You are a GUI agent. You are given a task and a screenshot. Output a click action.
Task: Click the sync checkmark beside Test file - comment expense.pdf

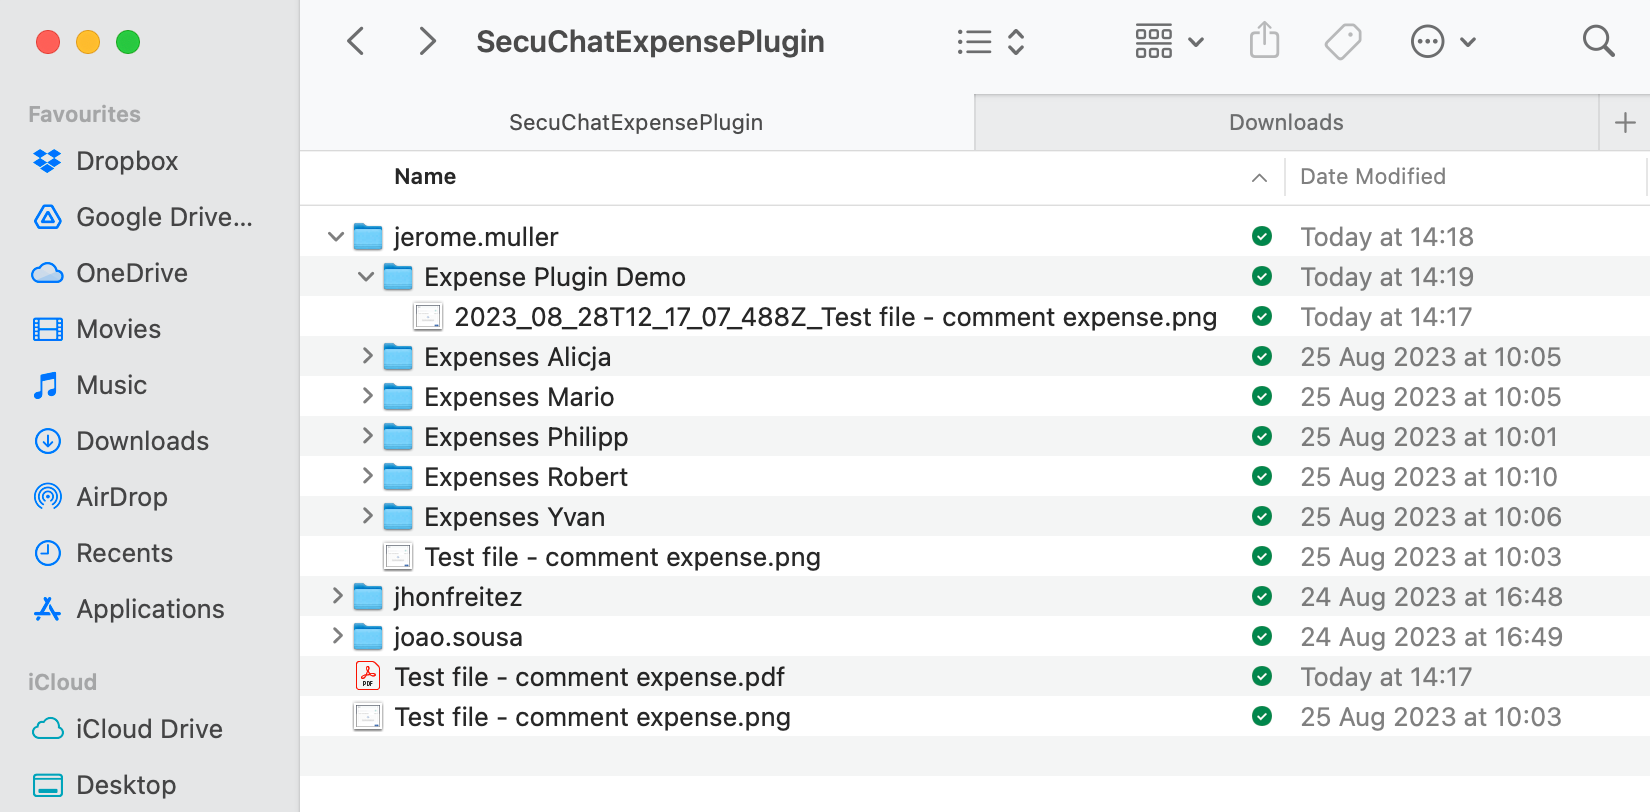tap(1262, 676)
